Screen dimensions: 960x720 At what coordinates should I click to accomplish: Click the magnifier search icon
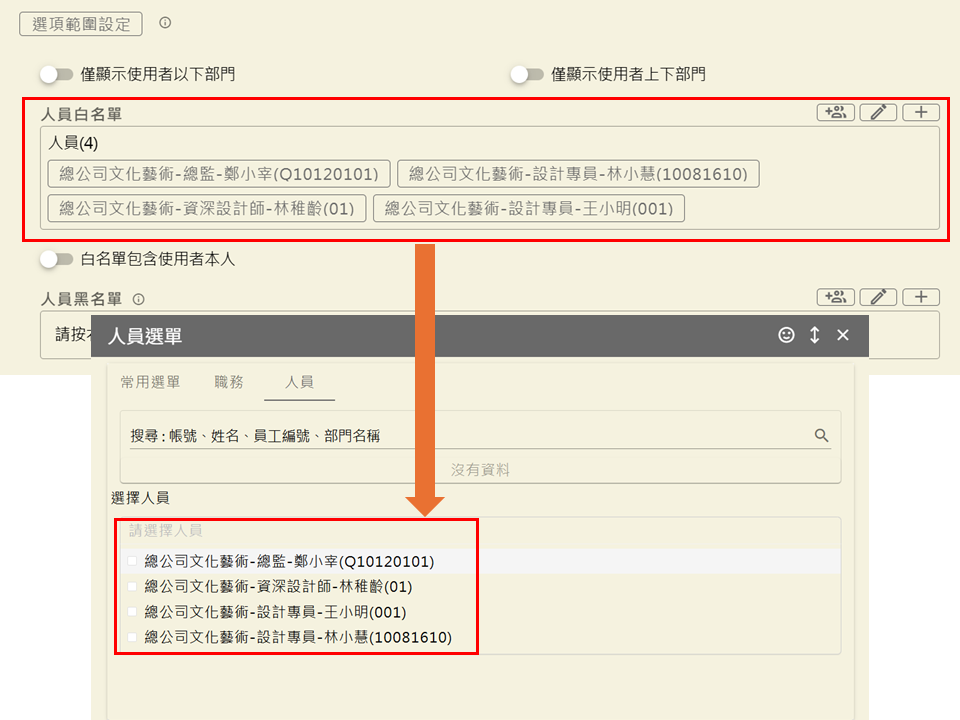[x=822, y=435]
